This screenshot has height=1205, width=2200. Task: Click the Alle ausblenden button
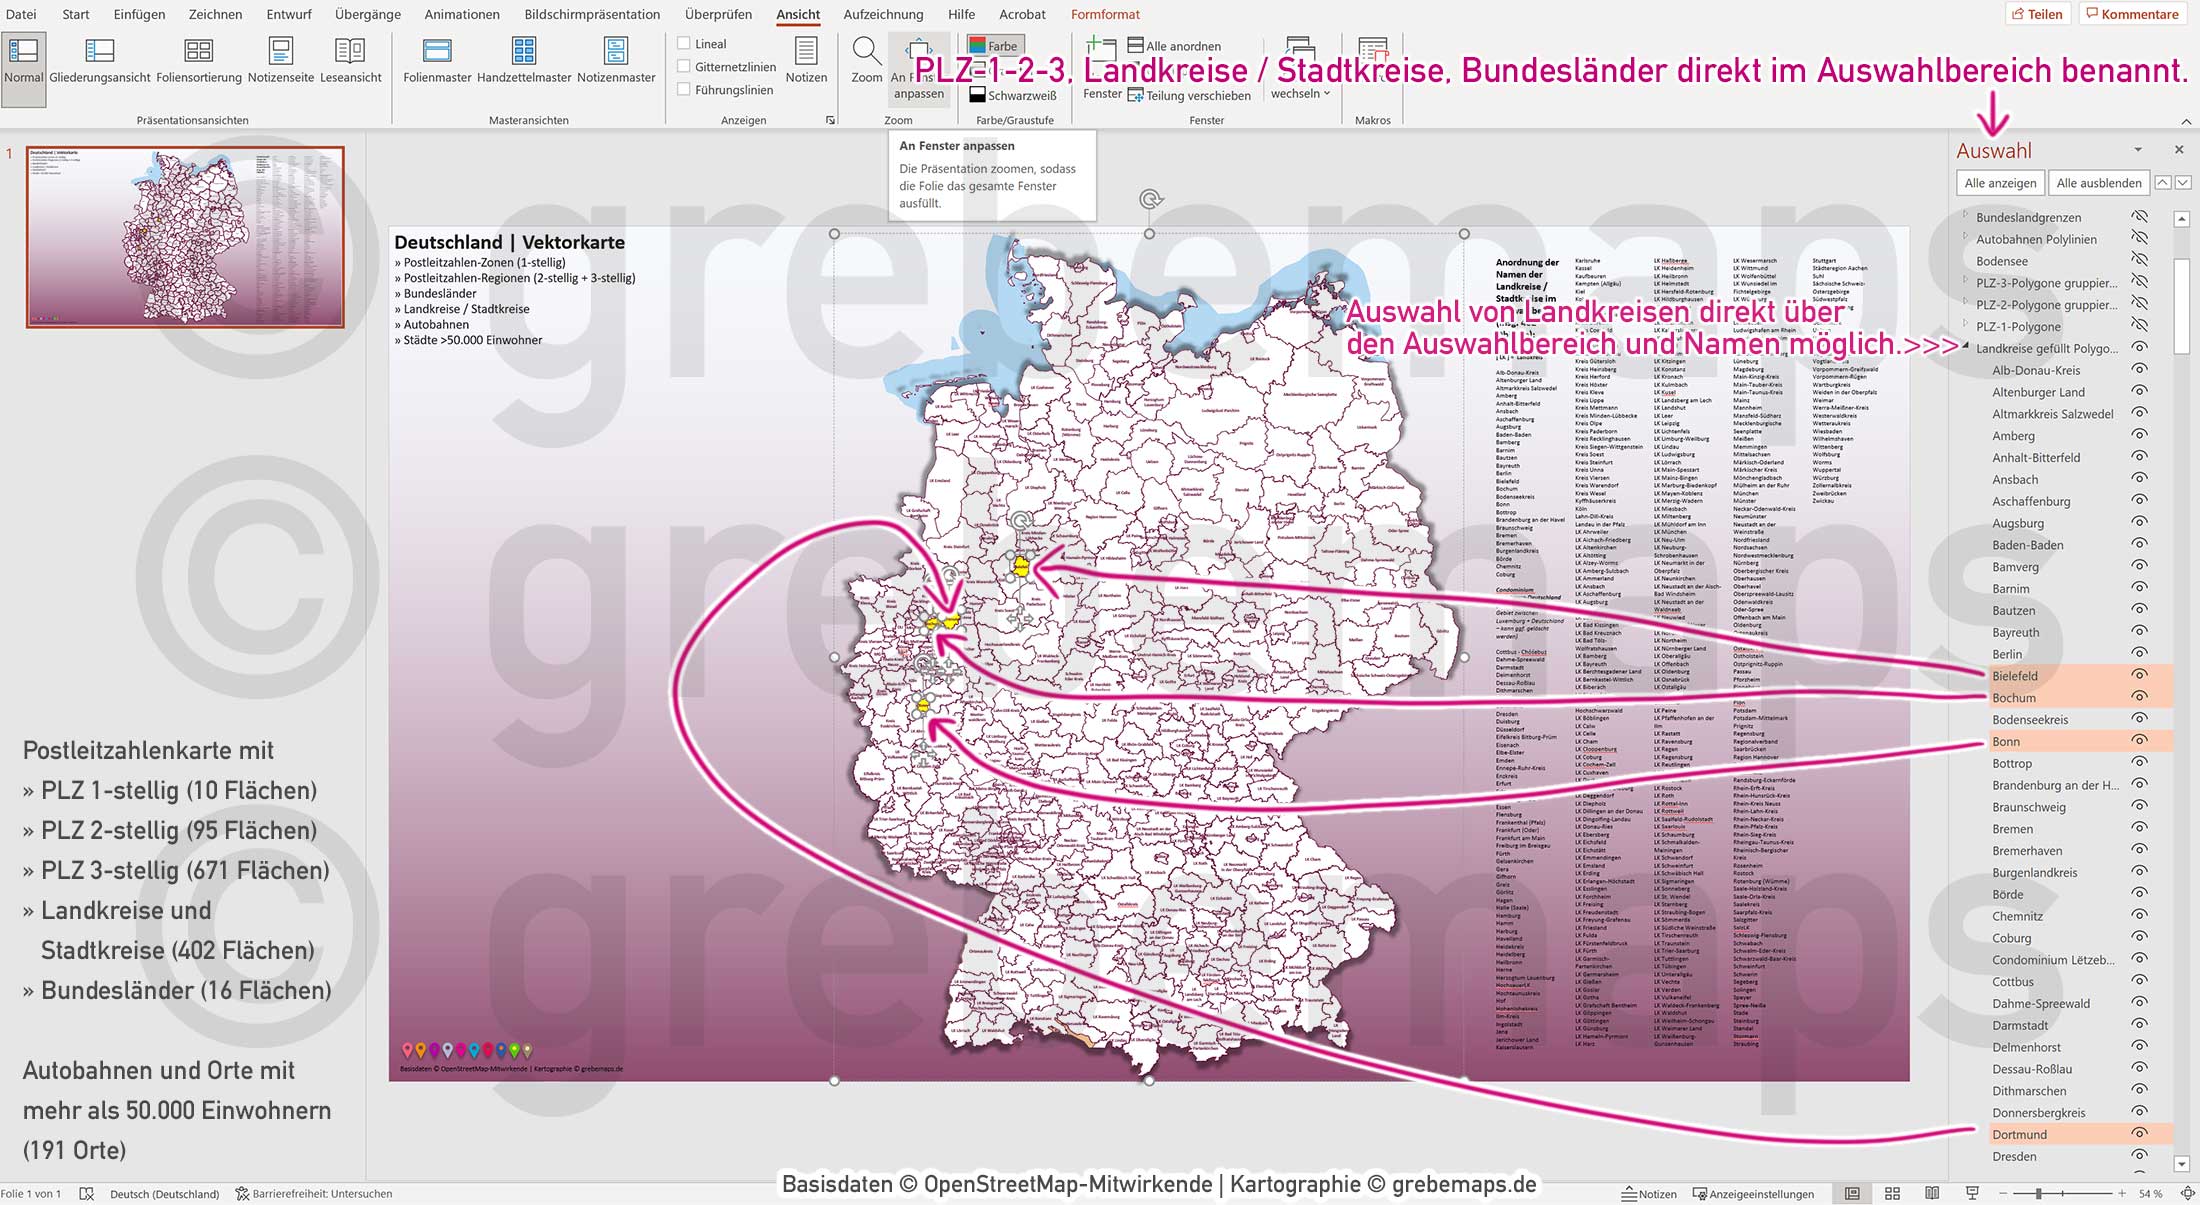2098,183
